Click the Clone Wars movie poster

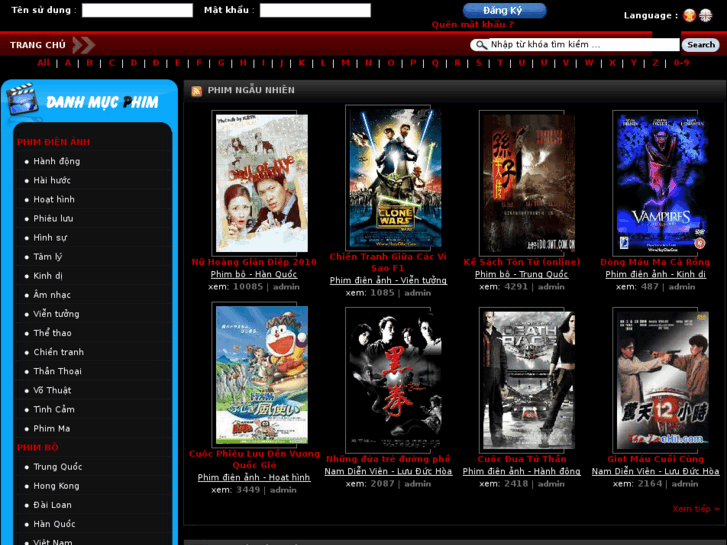tap(395, 178)
